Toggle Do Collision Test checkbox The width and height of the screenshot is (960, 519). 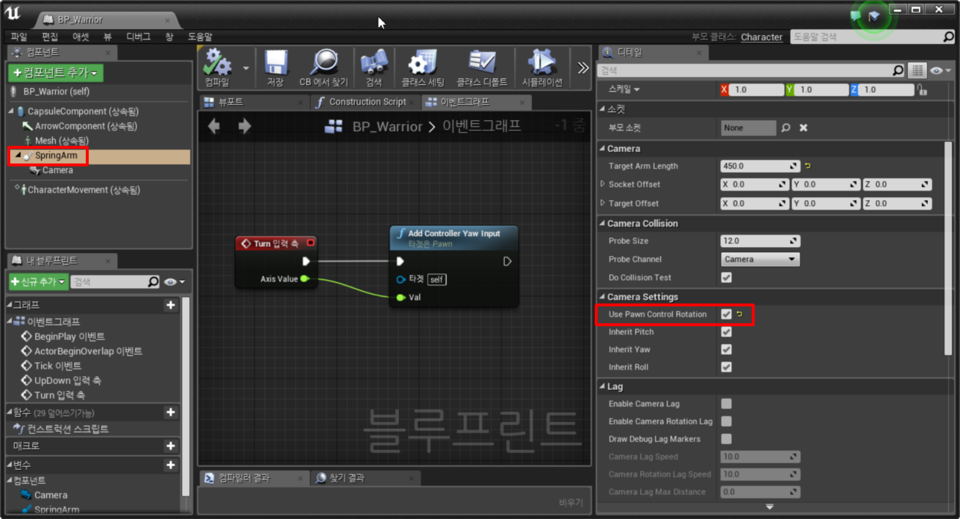click(726, 277)
